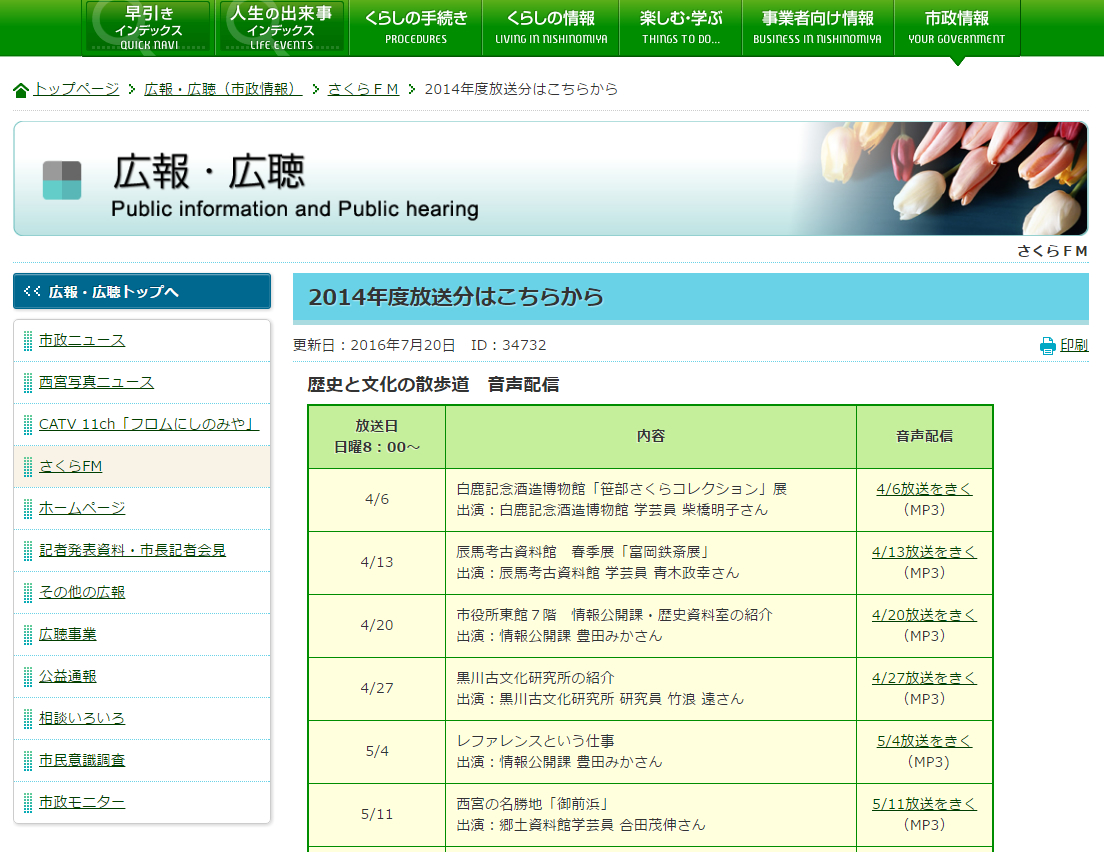
Task: Open the くらしの手続き Procedures menu
Action: tap(414, 26)
